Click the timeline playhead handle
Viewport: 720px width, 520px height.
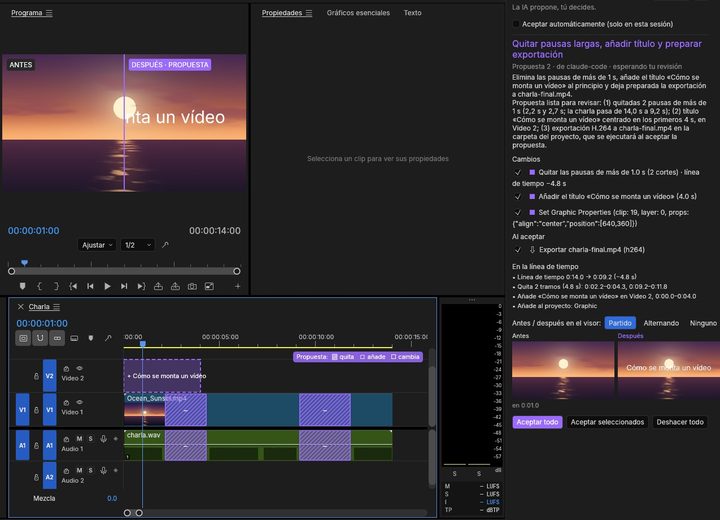point(143,344)
